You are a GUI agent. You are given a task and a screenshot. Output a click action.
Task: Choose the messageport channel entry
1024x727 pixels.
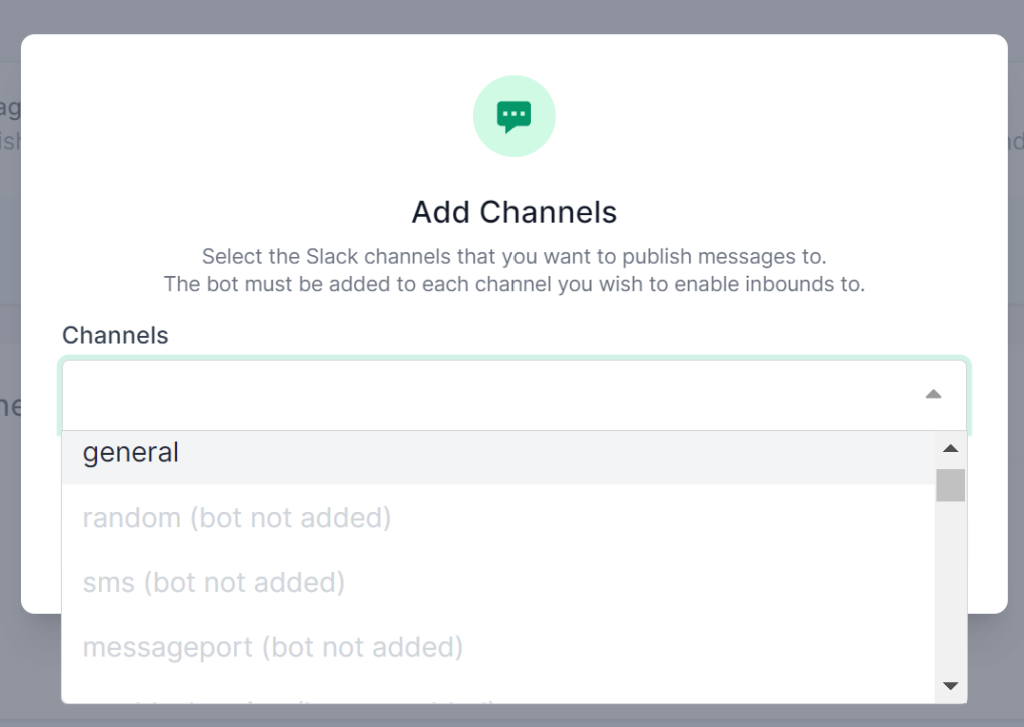[x=274, y=647]
